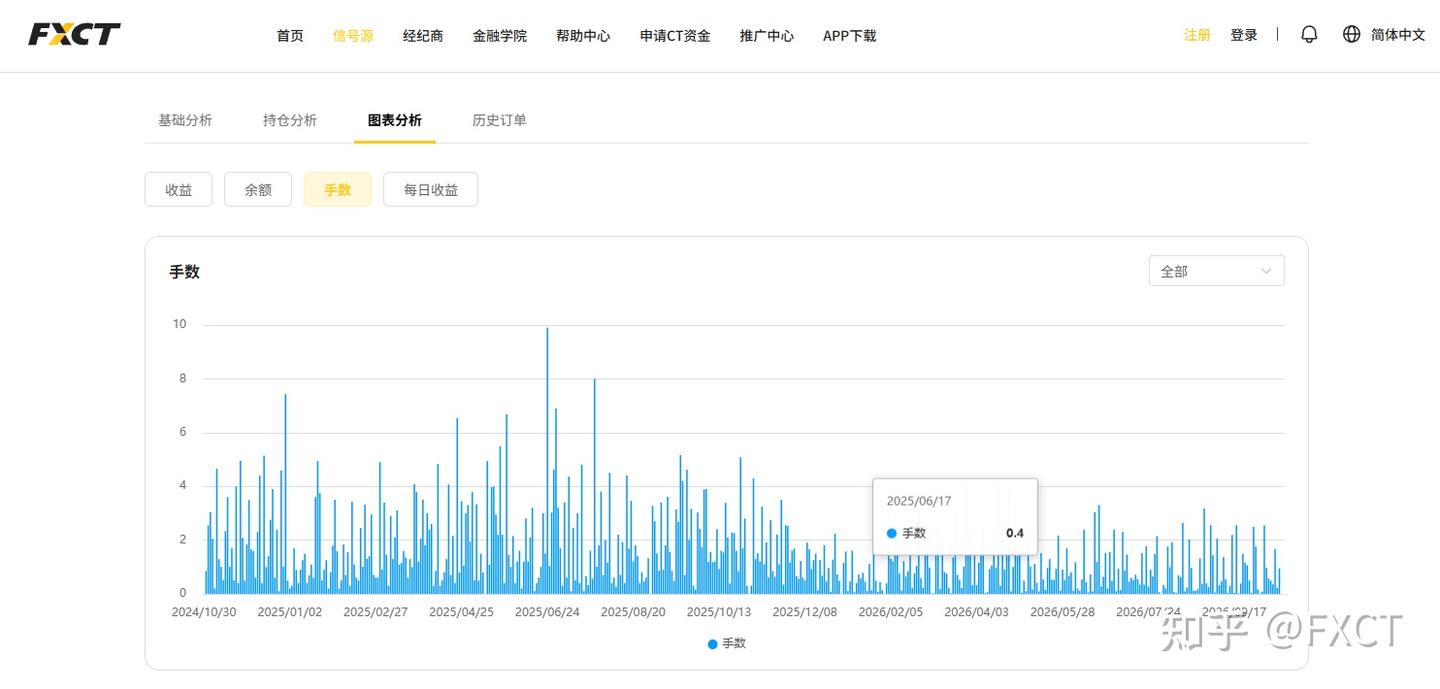
Task: Open 申请CT资金 navigation item
Action: (x=675, y=36)
